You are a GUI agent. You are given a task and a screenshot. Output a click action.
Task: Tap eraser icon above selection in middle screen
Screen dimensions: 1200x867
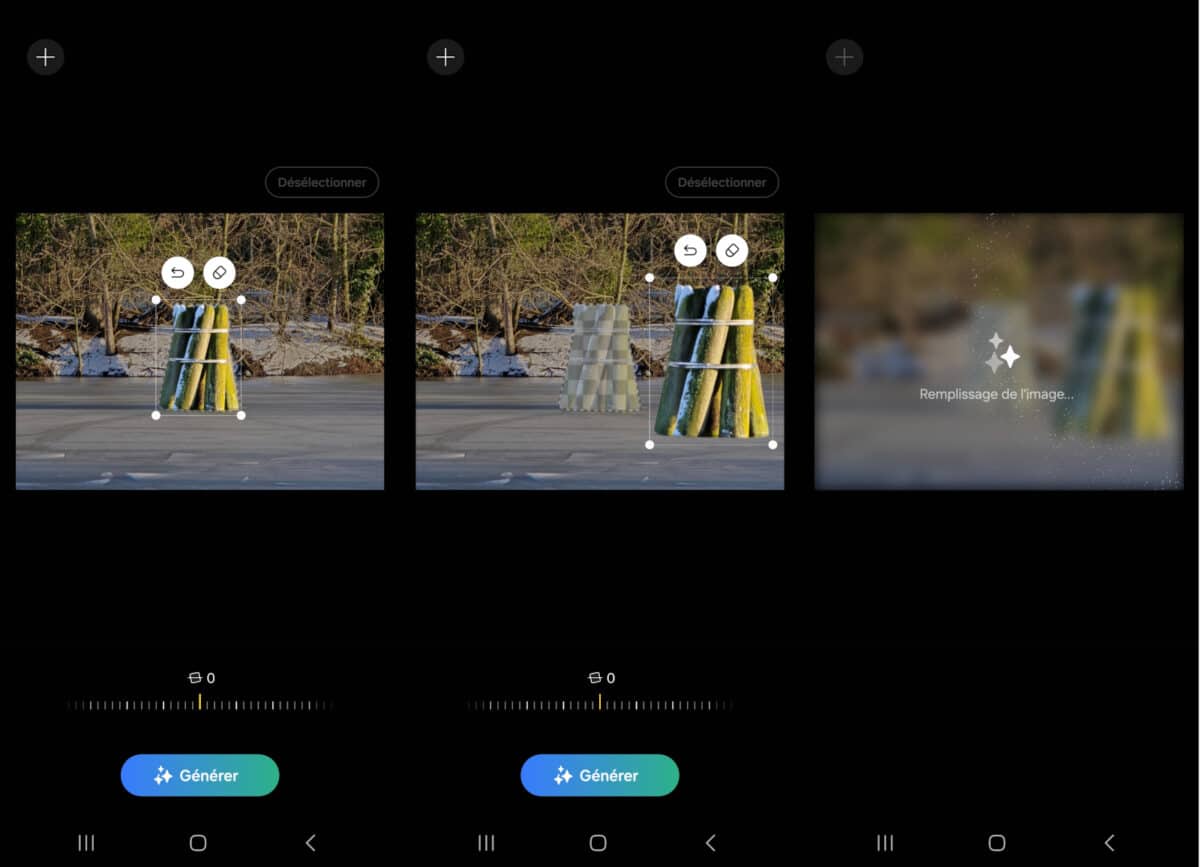732,250
